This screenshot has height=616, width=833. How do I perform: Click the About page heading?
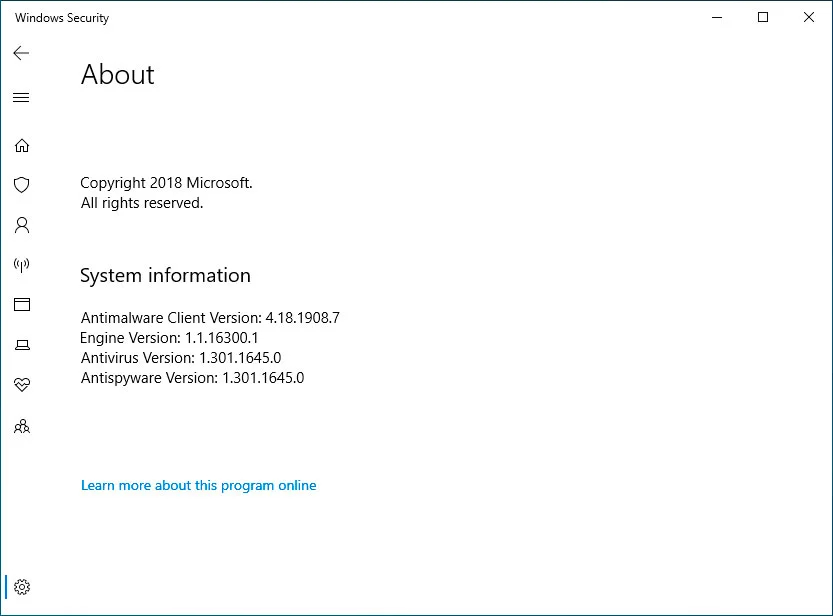click(117, 75)
